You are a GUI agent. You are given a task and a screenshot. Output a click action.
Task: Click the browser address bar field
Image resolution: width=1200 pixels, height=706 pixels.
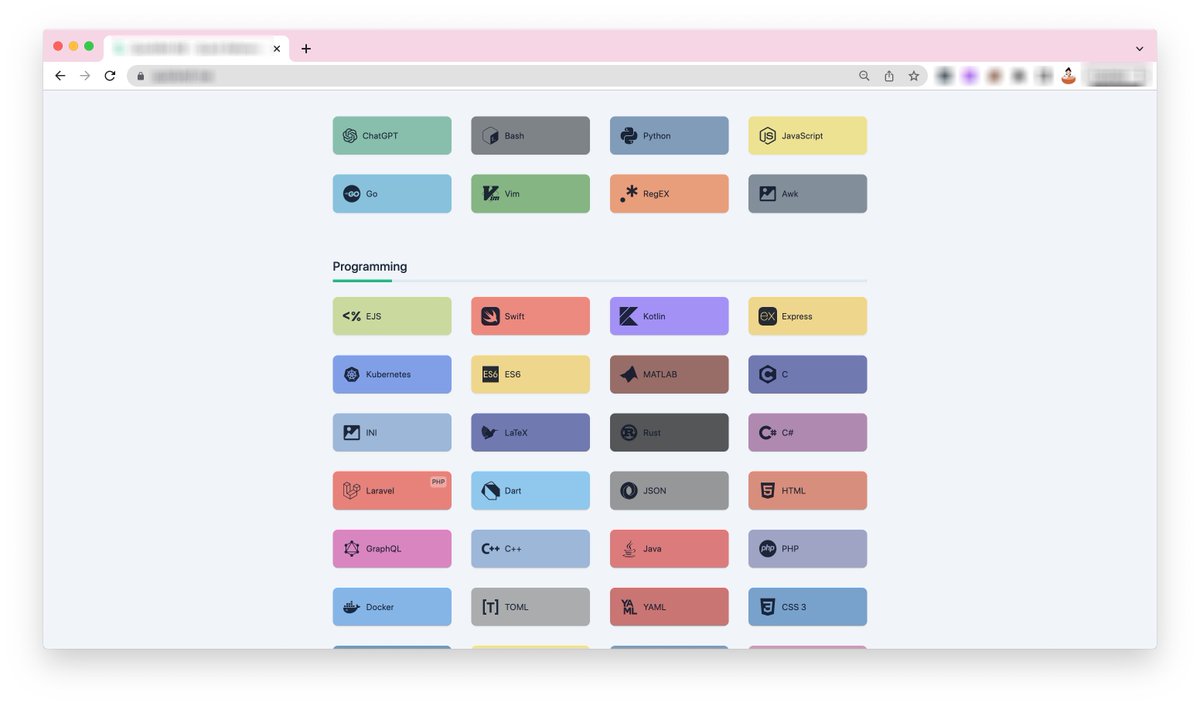click(527, 76)
